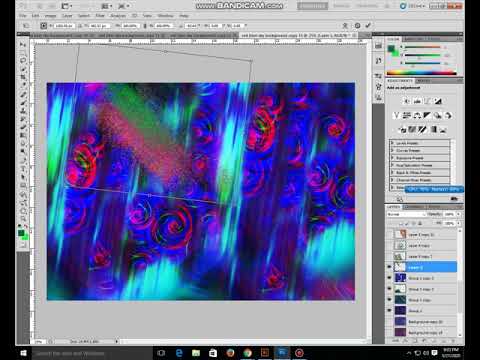Select the Hand tool

point(23,211)
